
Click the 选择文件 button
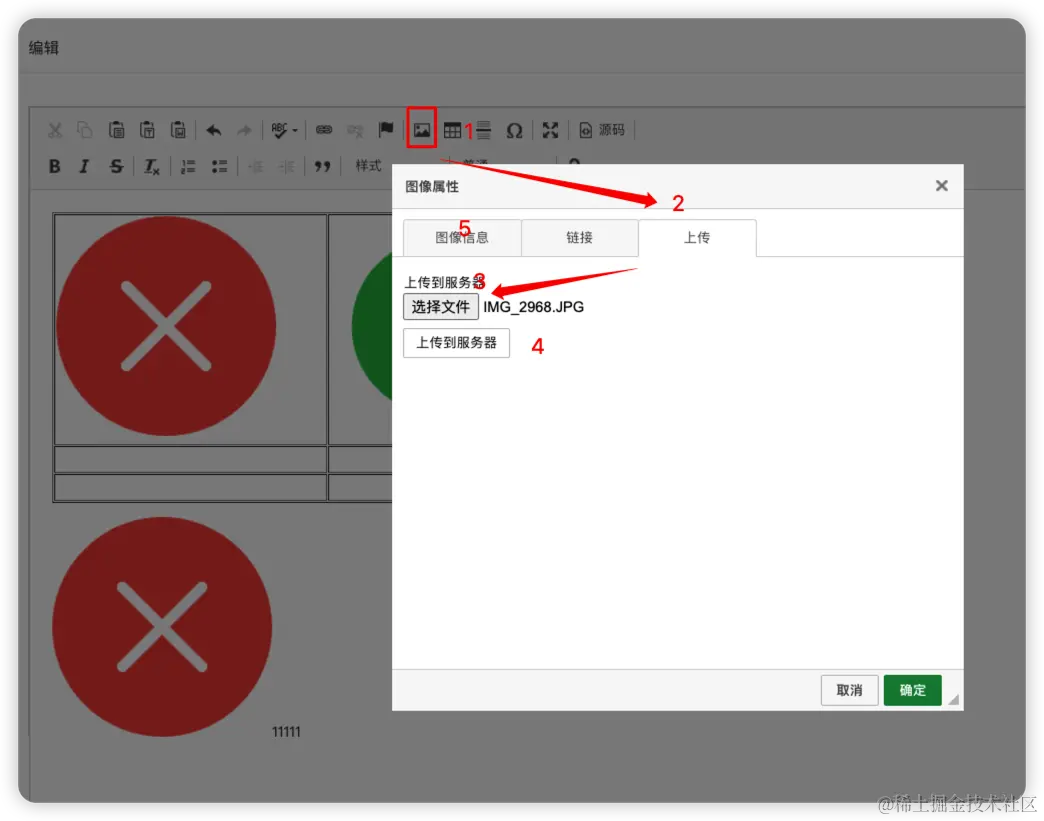click(441, 307)
